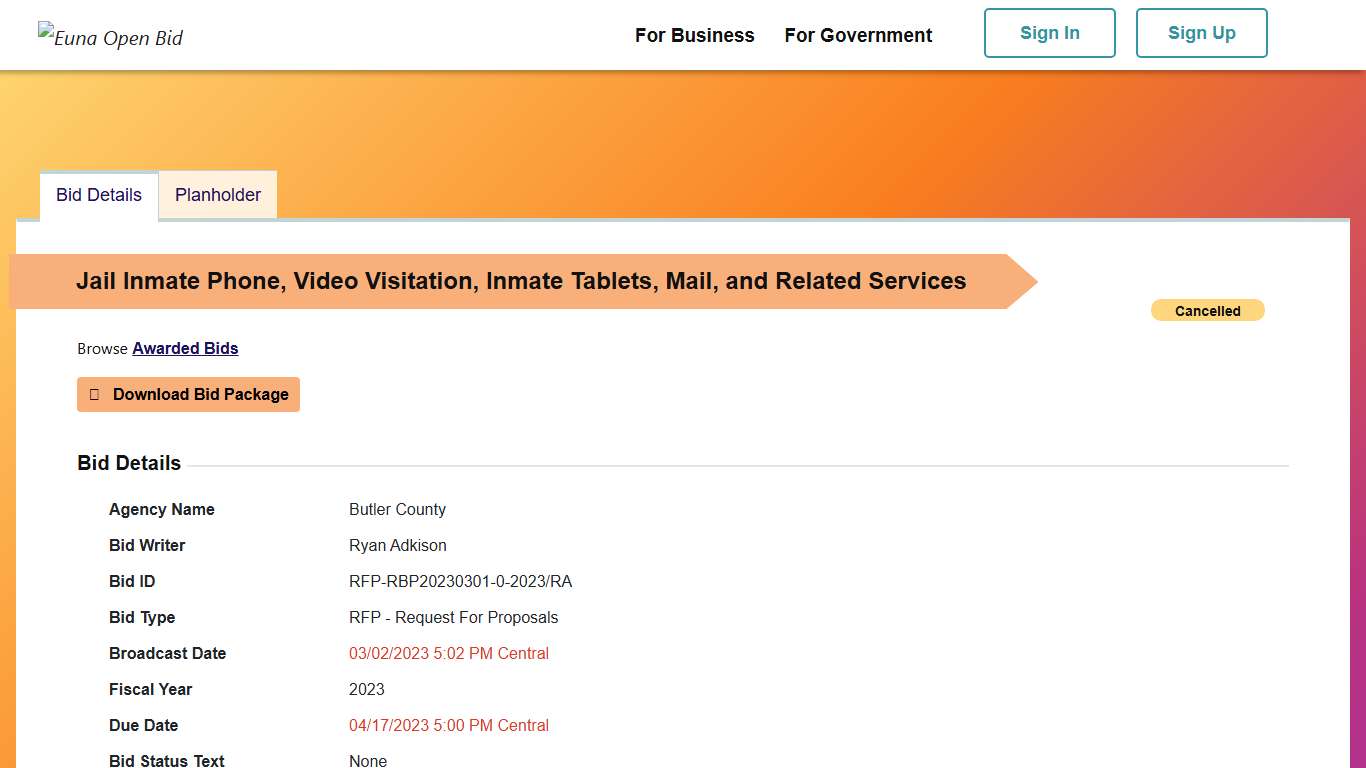Viewport: 1366px width, 768px height.
Task: Click the download icon on Bid Package button
Action: [94, 394]
